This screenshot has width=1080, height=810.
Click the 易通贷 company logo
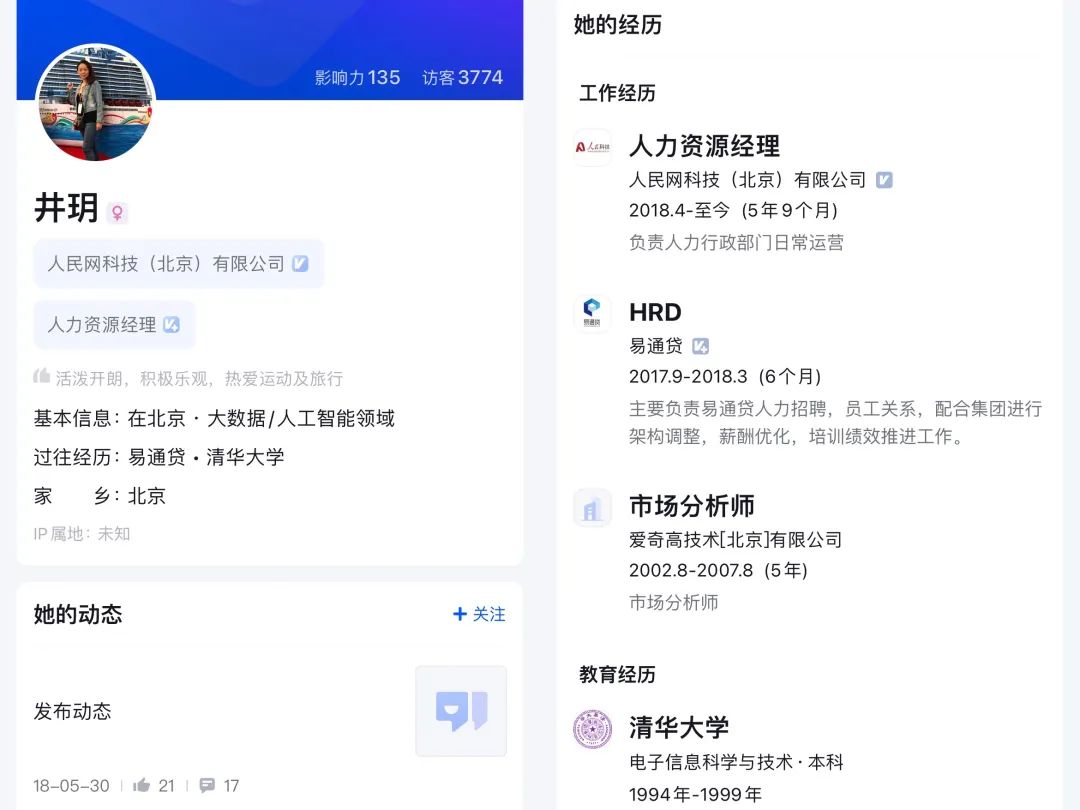point(592,313)
